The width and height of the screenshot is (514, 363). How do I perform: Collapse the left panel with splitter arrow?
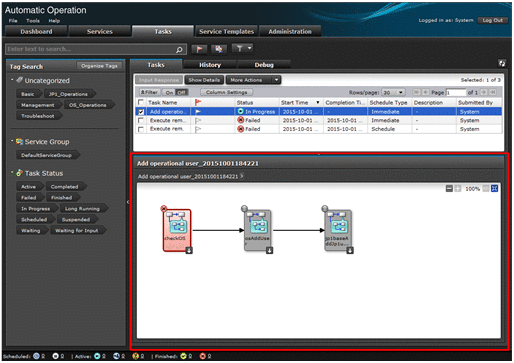[x=128, y=202]
